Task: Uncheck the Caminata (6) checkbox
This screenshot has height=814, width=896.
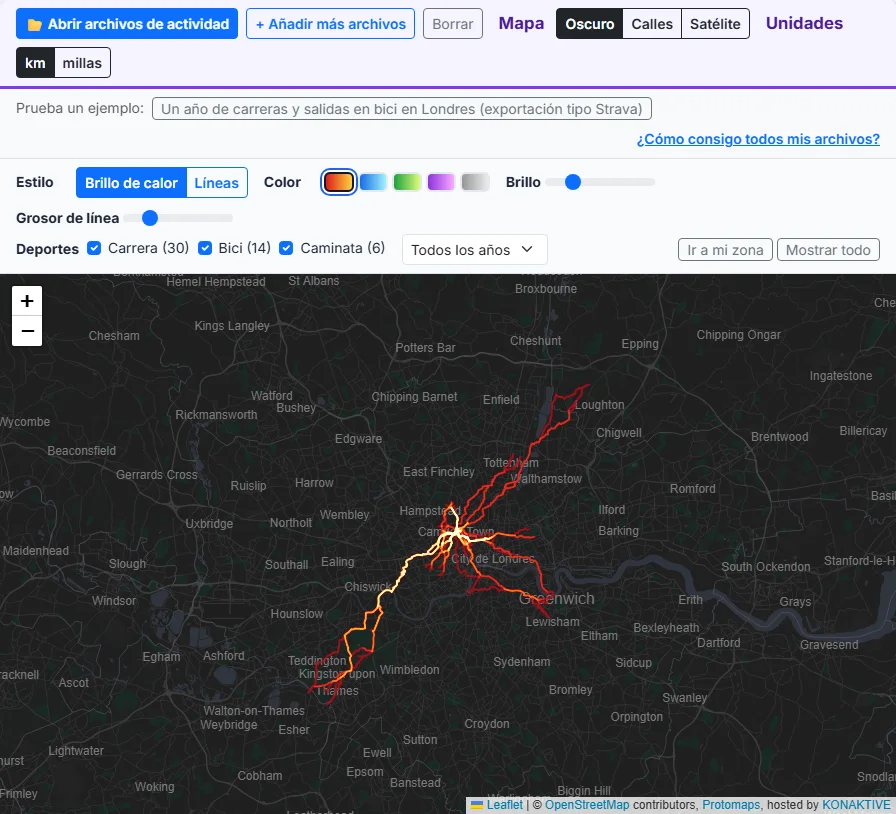Action: [286, 248]
